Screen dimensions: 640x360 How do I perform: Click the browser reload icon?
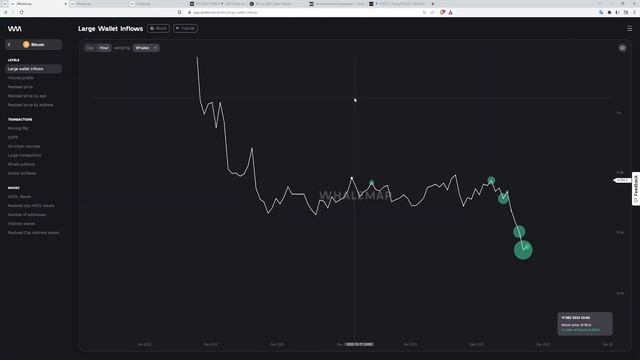click(x=21, y=12)
